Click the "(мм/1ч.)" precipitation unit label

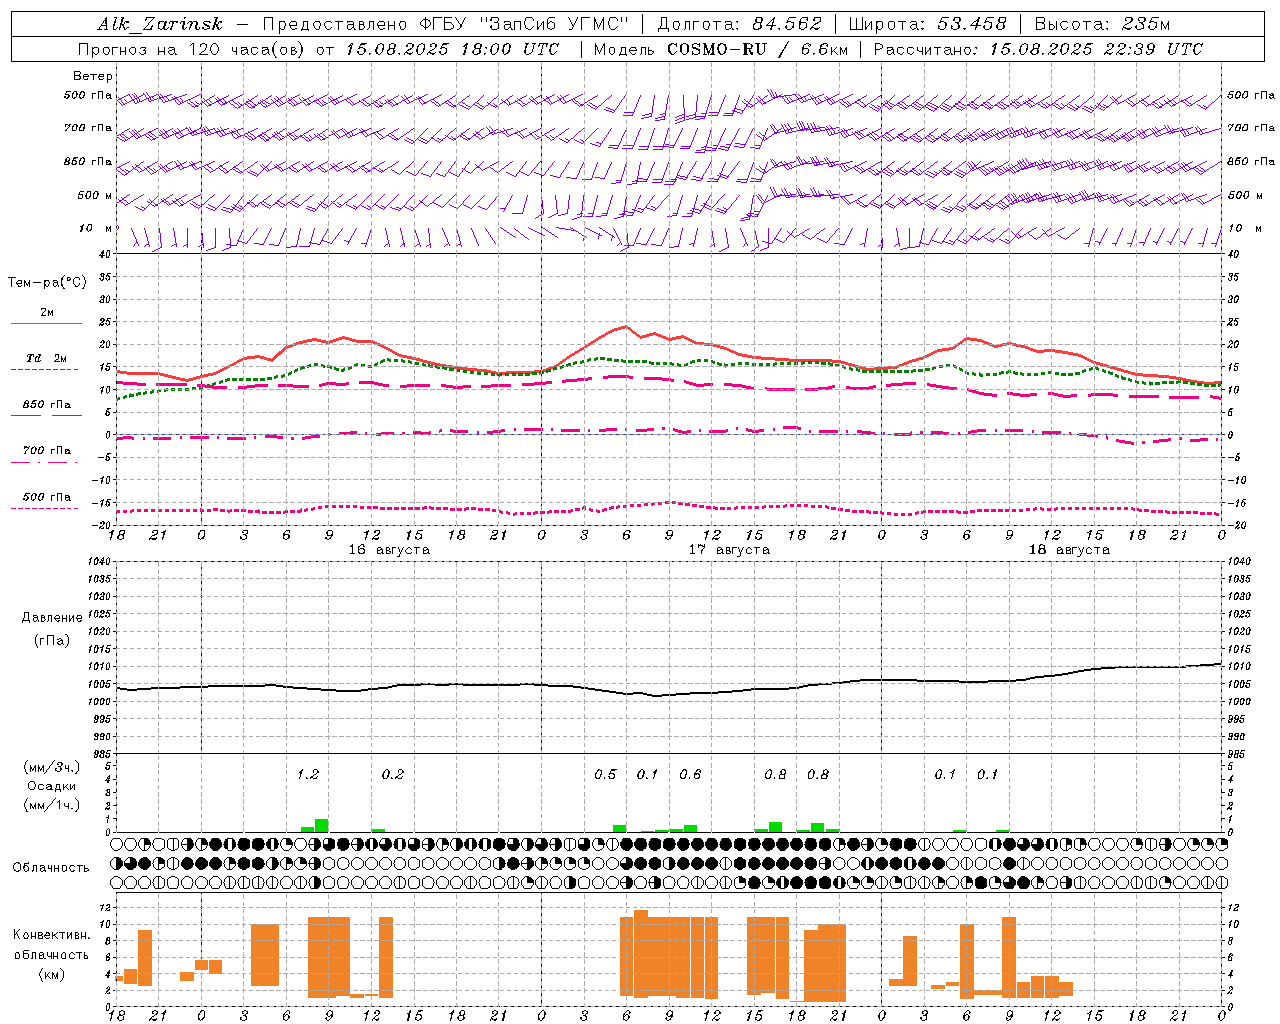(x=51, y=805)
